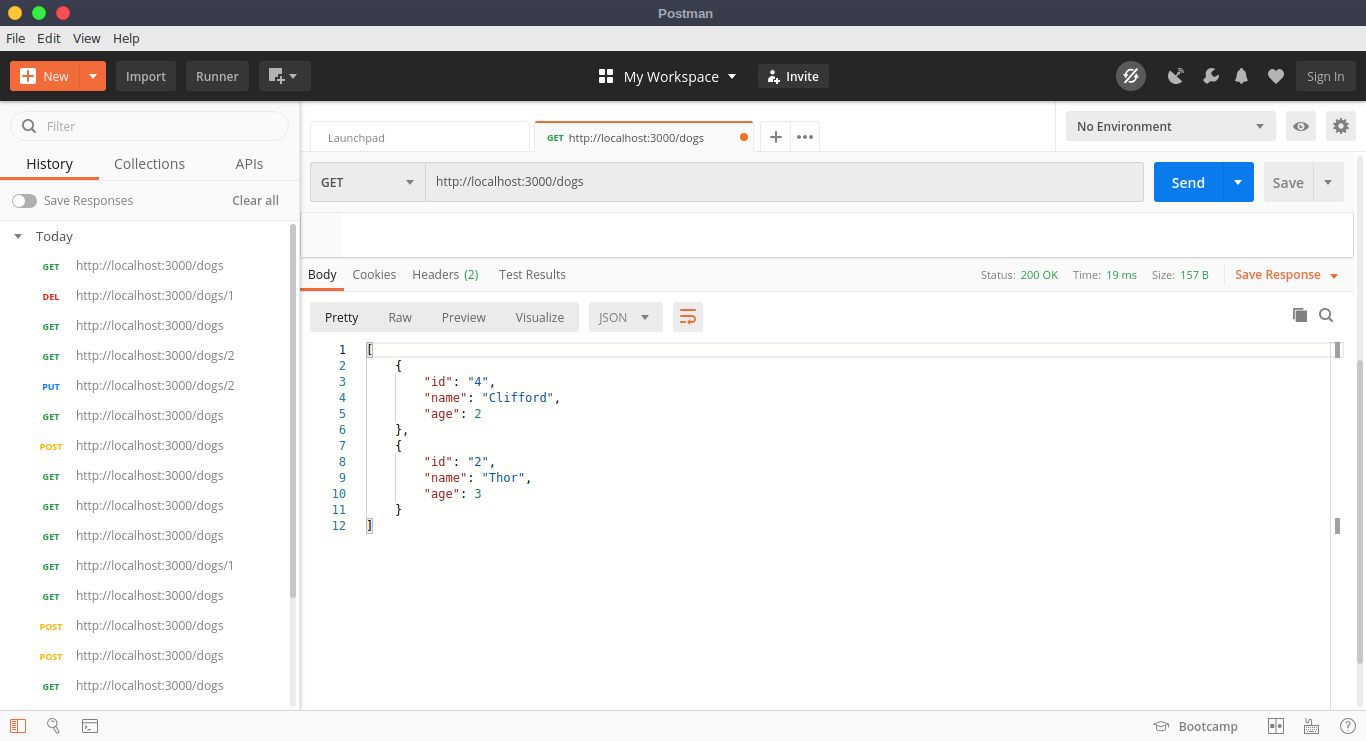The image size is (1366, 741).
Task: Copy response body using the copy icon
Action: (x=1299, y=315)
